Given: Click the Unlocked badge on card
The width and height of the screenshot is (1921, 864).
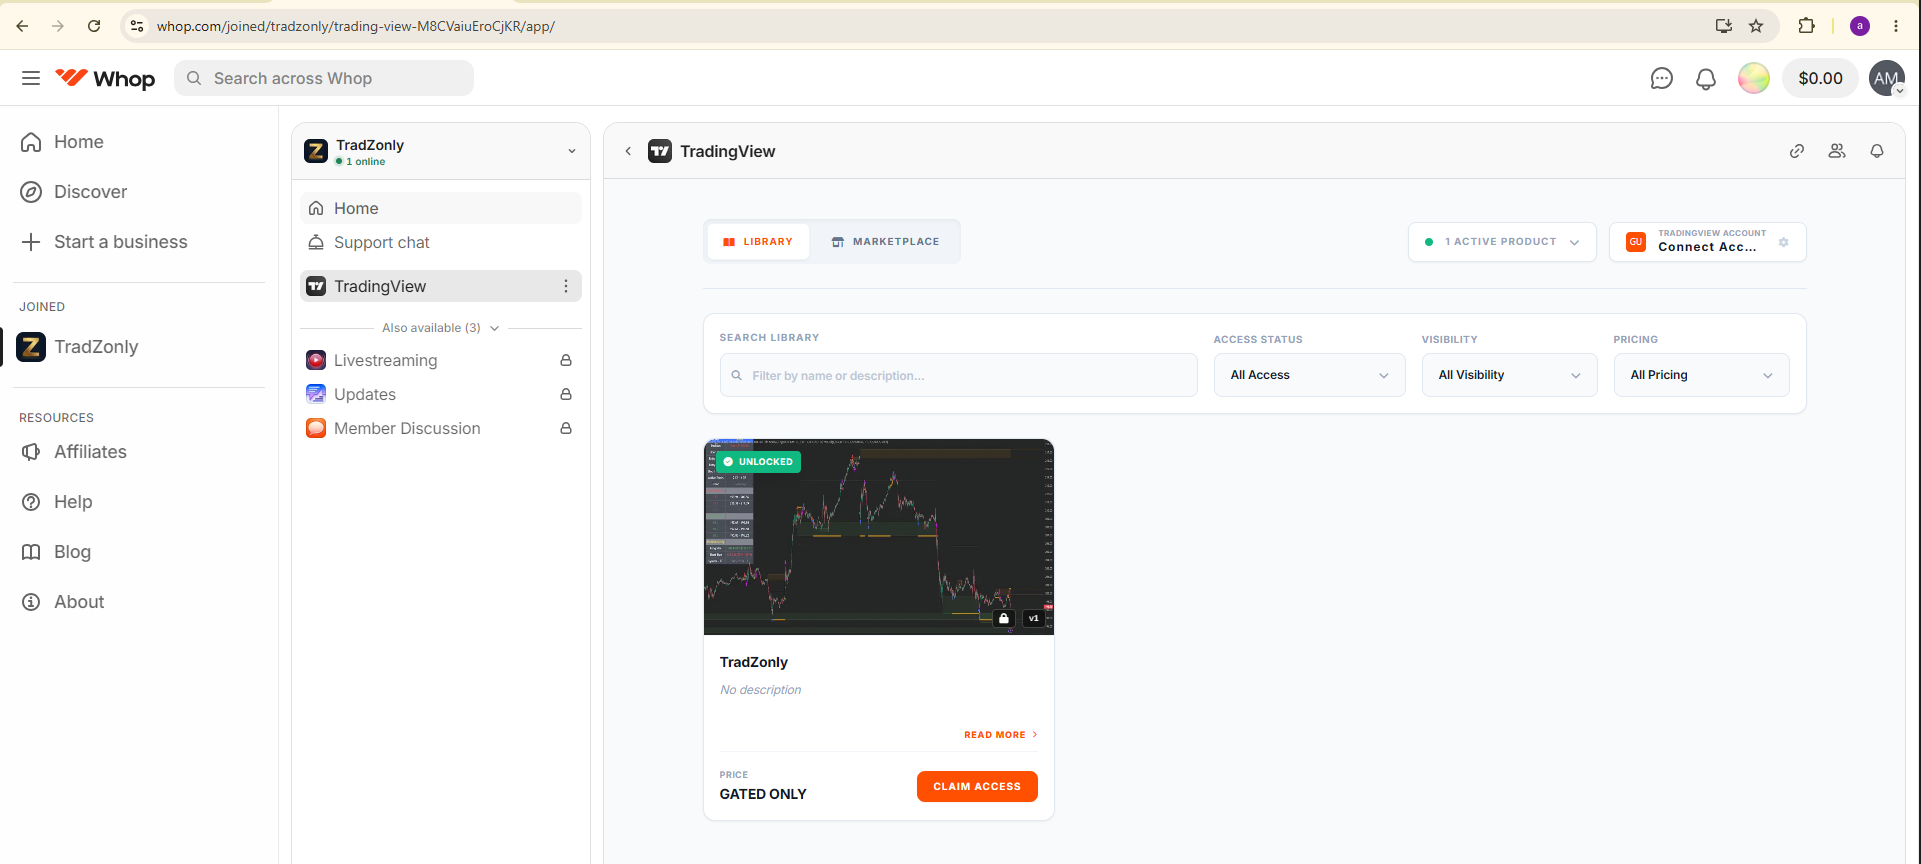Looking at the screenshot, I should point(758,462).
